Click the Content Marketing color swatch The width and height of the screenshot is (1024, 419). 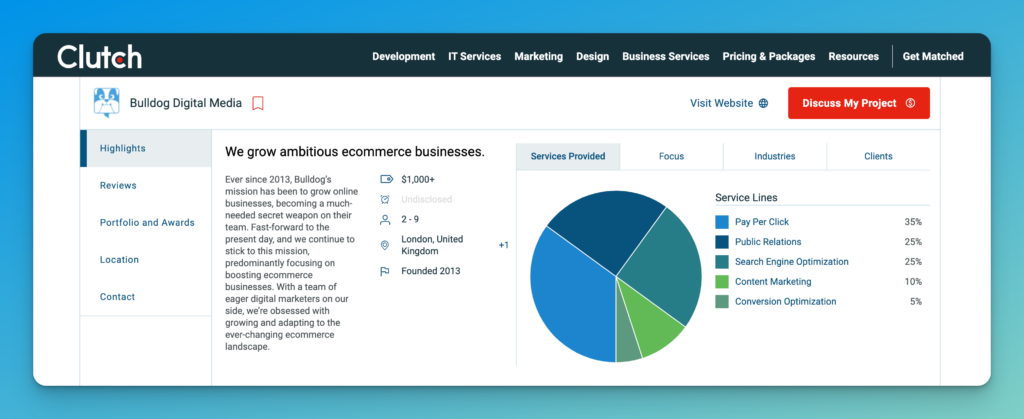(x=722, y=282)
